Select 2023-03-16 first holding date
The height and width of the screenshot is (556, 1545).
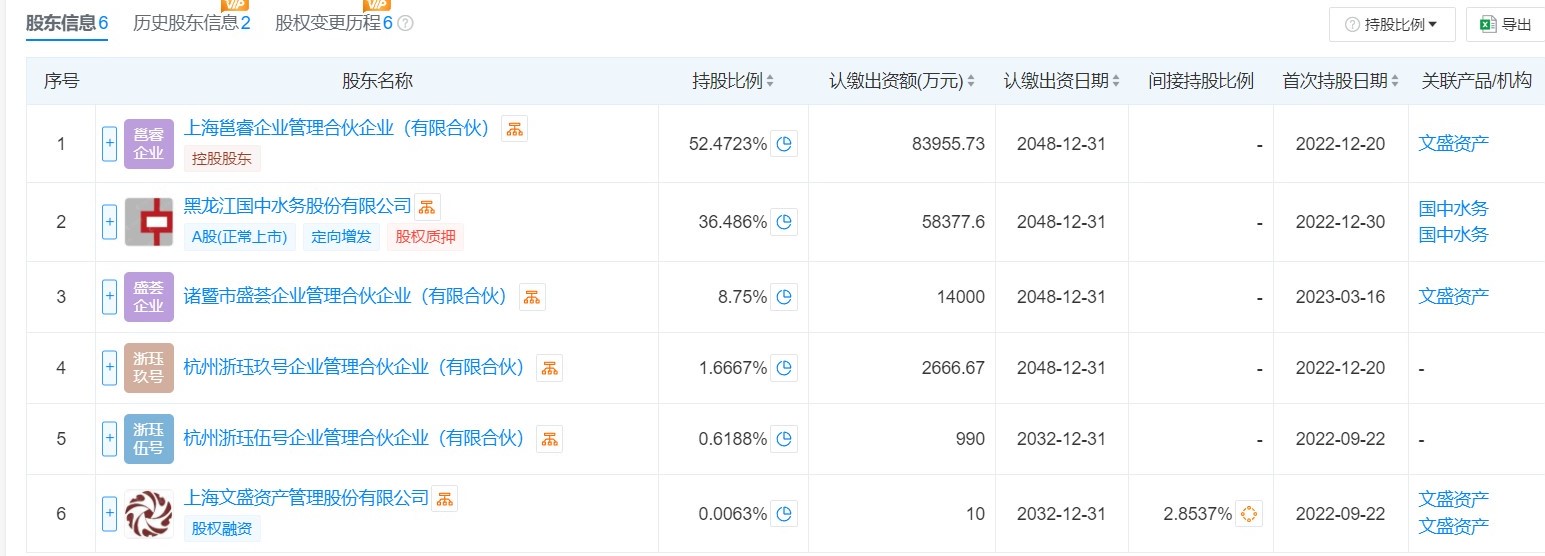pyautogui.click(x=1340, y=297)
